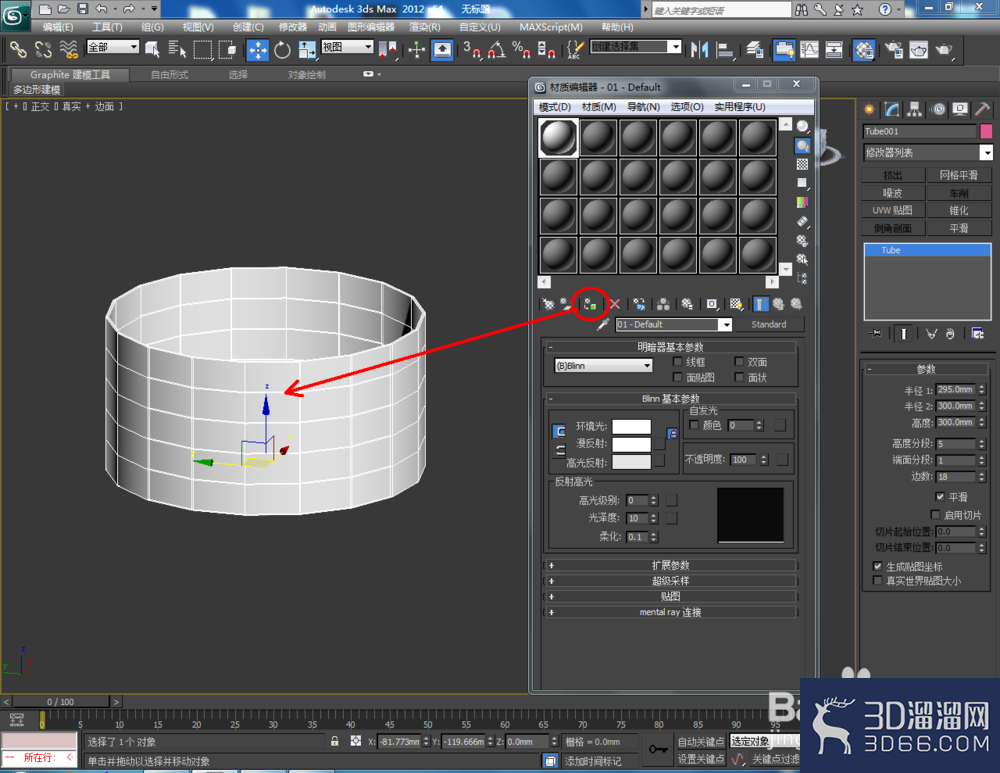Click the 环境光 ambient color swatch
Screen dimensions: 1000x773
click(x=631, y=427)
